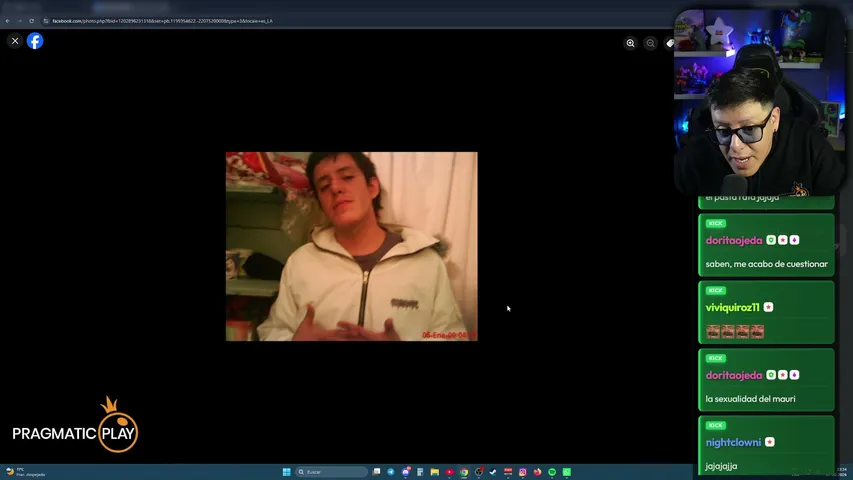The height and width of the screenshot is (480, 853).
Task: Click the taskbar Buscar search box
Action: (331, 472)
